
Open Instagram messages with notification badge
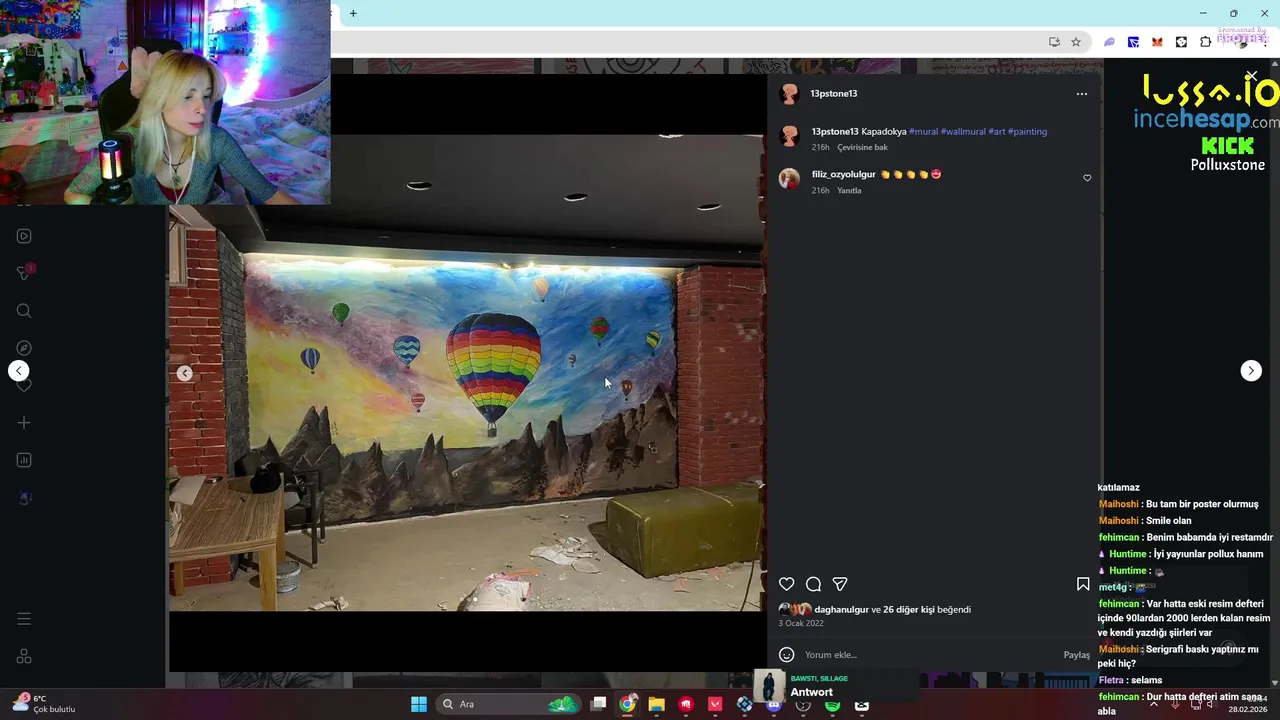point(24,273)
